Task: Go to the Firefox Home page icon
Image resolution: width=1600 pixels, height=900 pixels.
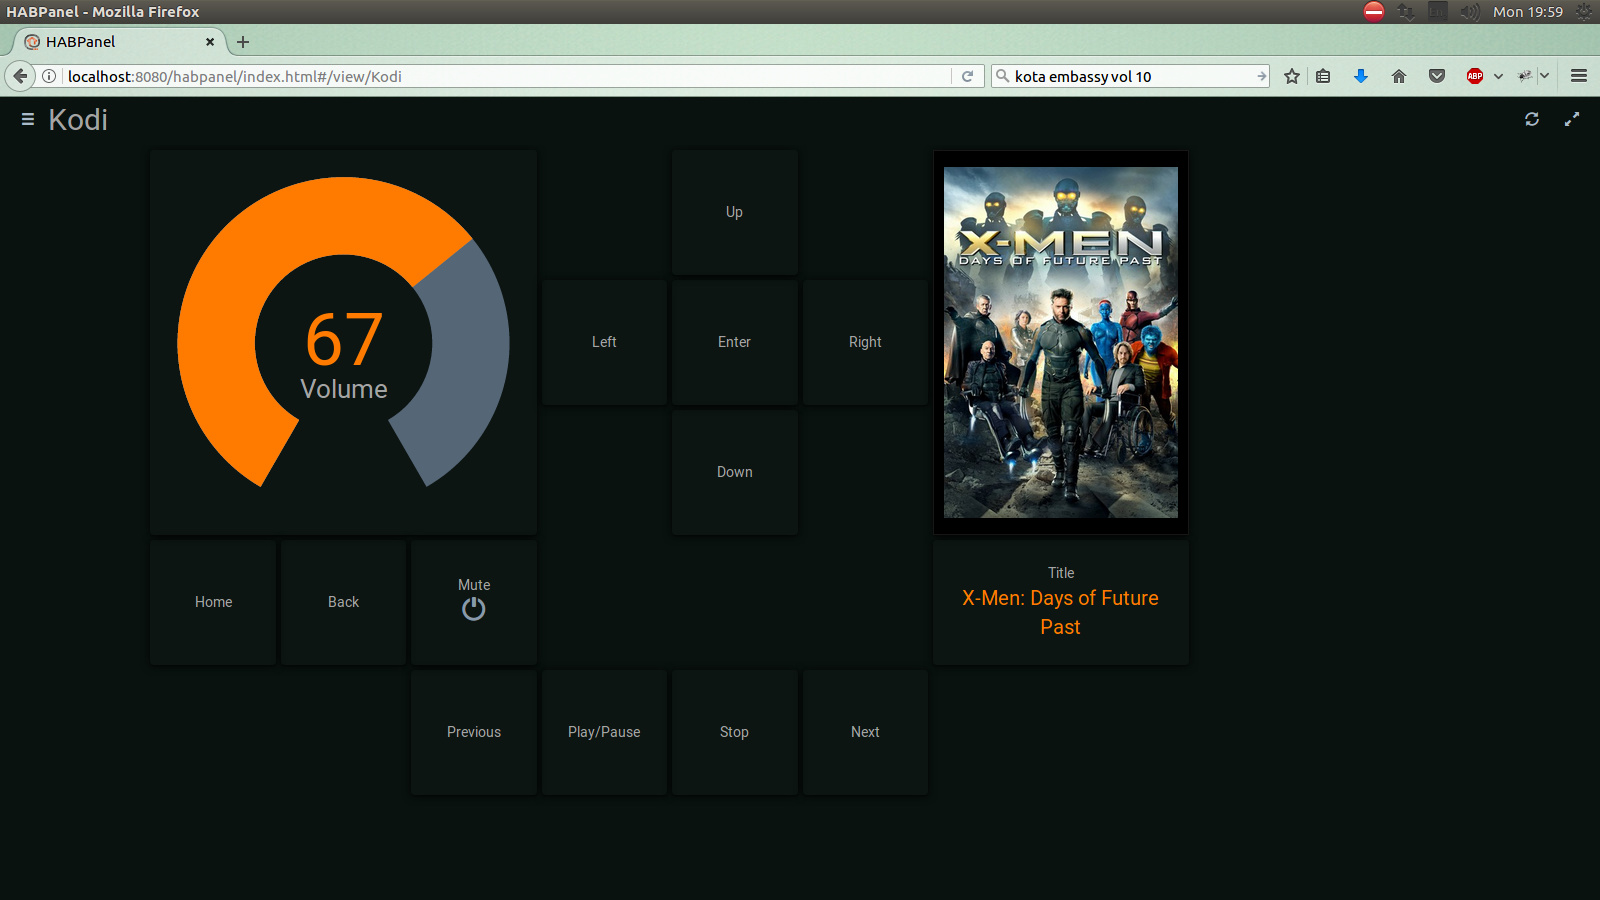Action: 1399,77
